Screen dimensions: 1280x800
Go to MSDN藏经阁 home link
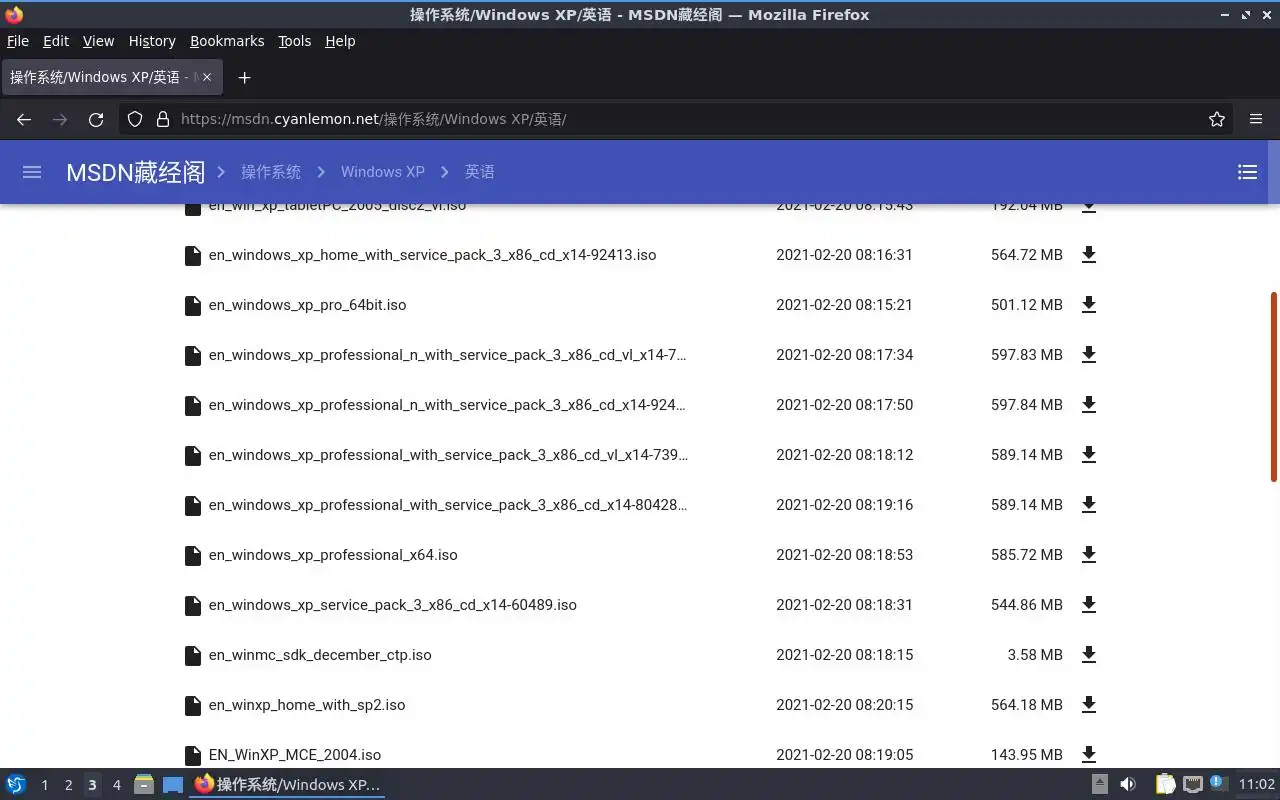[135, 172]
